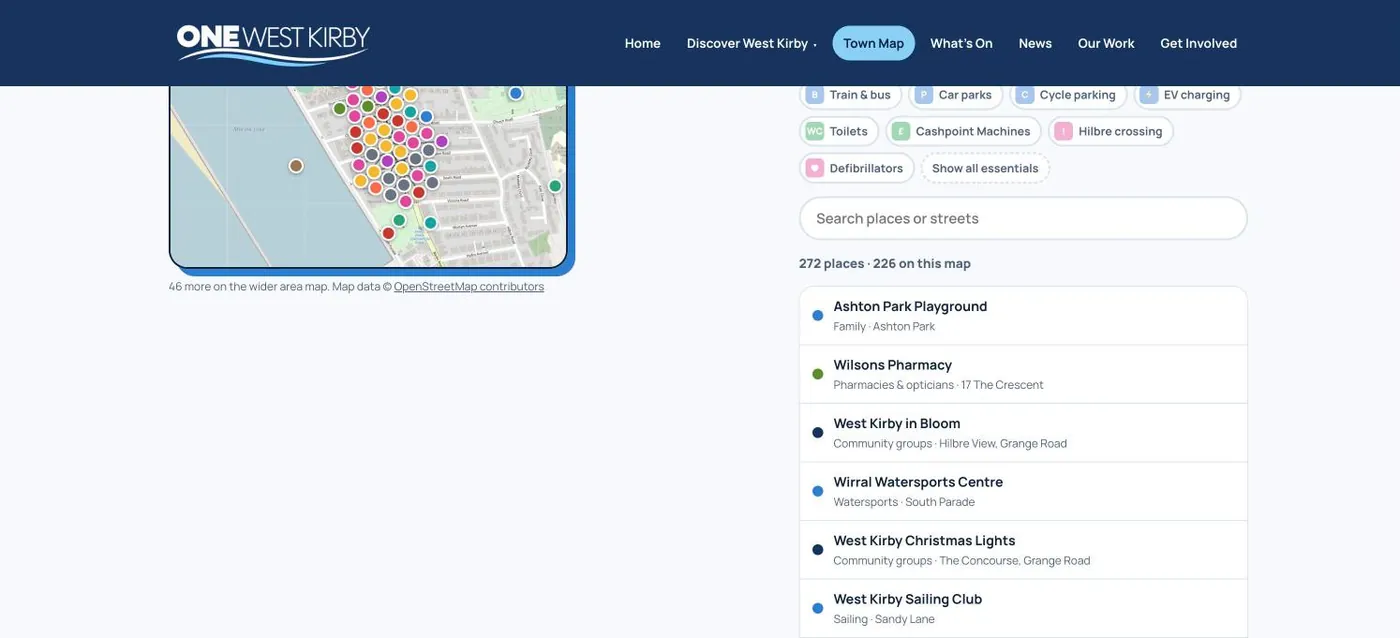
Task: Open the One West Kirby logo link
Action: [x=273, y=44]
